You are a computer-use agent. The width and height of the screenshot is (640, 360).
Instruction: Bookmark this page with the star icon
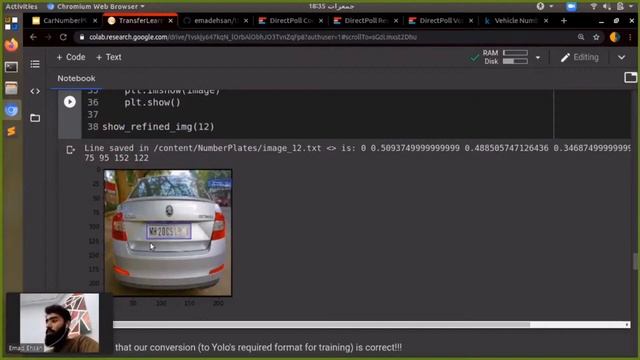pos(596,37)
